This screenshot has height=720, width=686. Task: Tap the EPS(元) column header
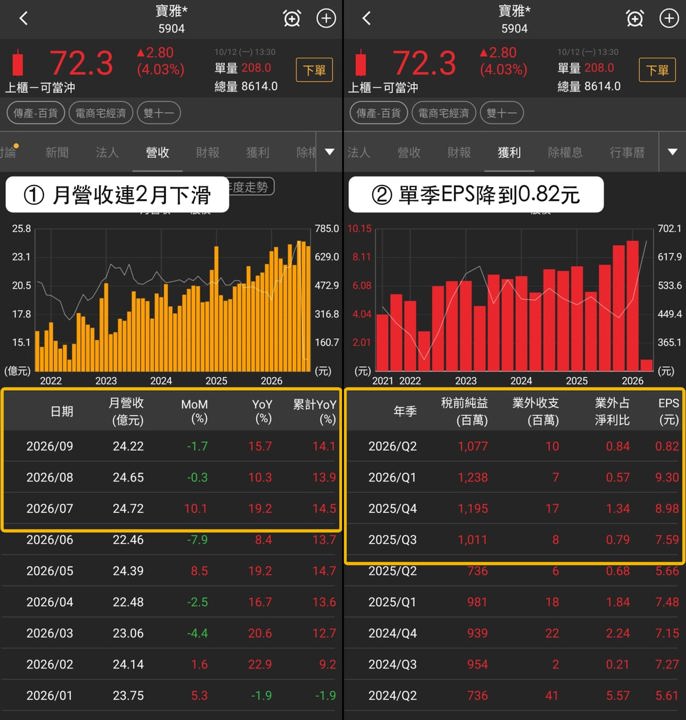[x=668, y=411]
